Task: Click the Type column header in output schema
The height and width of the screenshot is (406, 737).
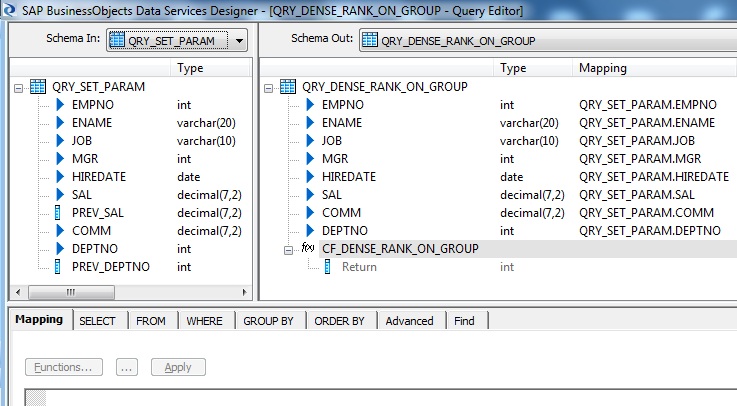Action: (x=533, y=68)
